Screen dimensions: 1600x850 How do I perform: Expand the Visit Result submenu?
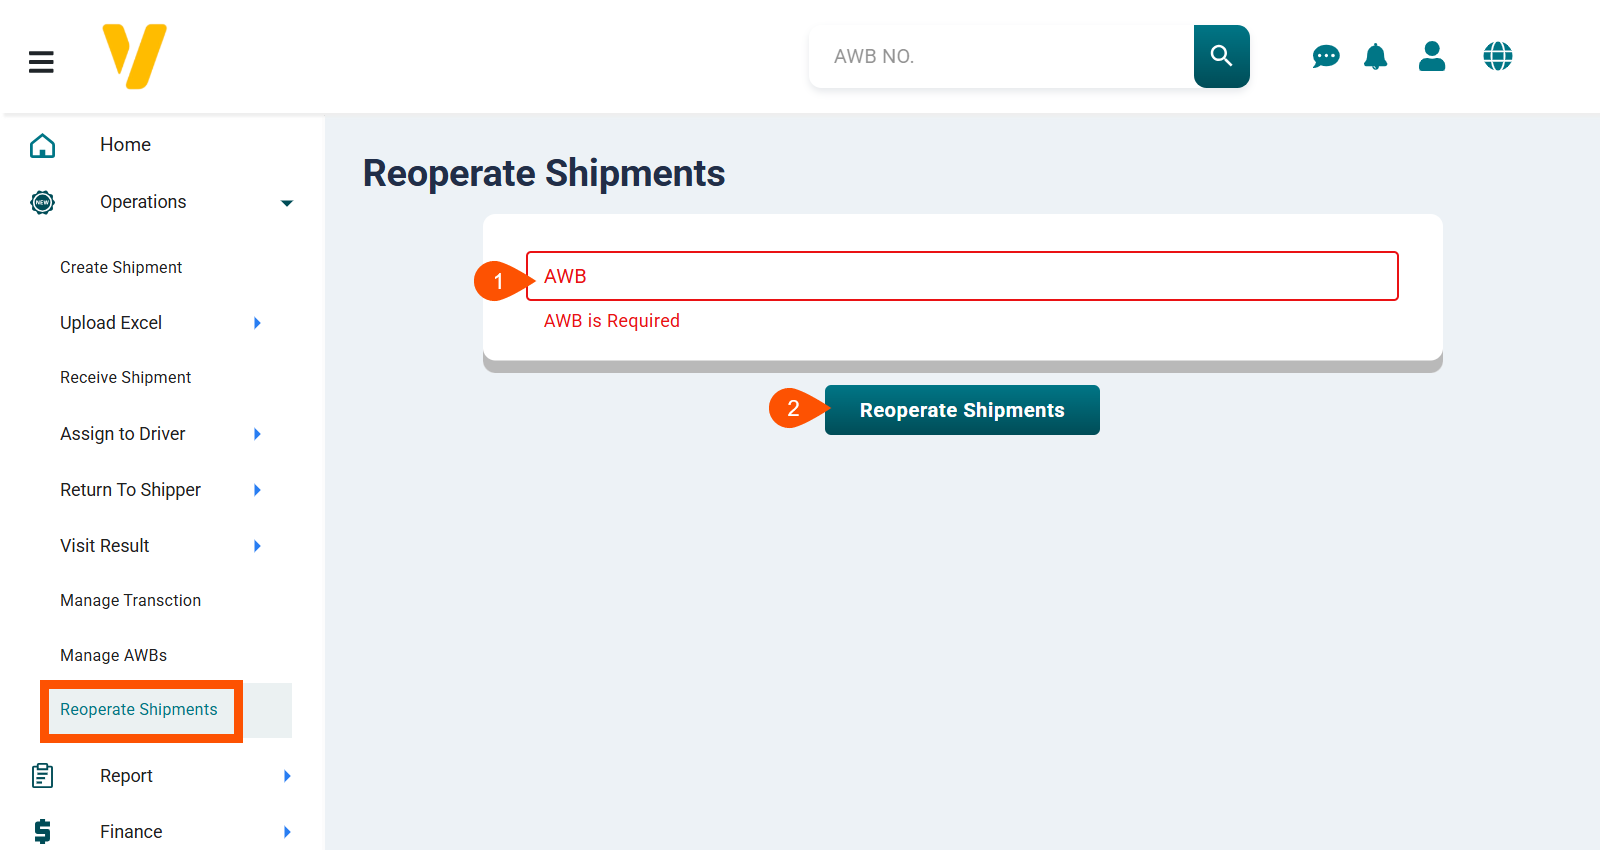click(257, 546)
